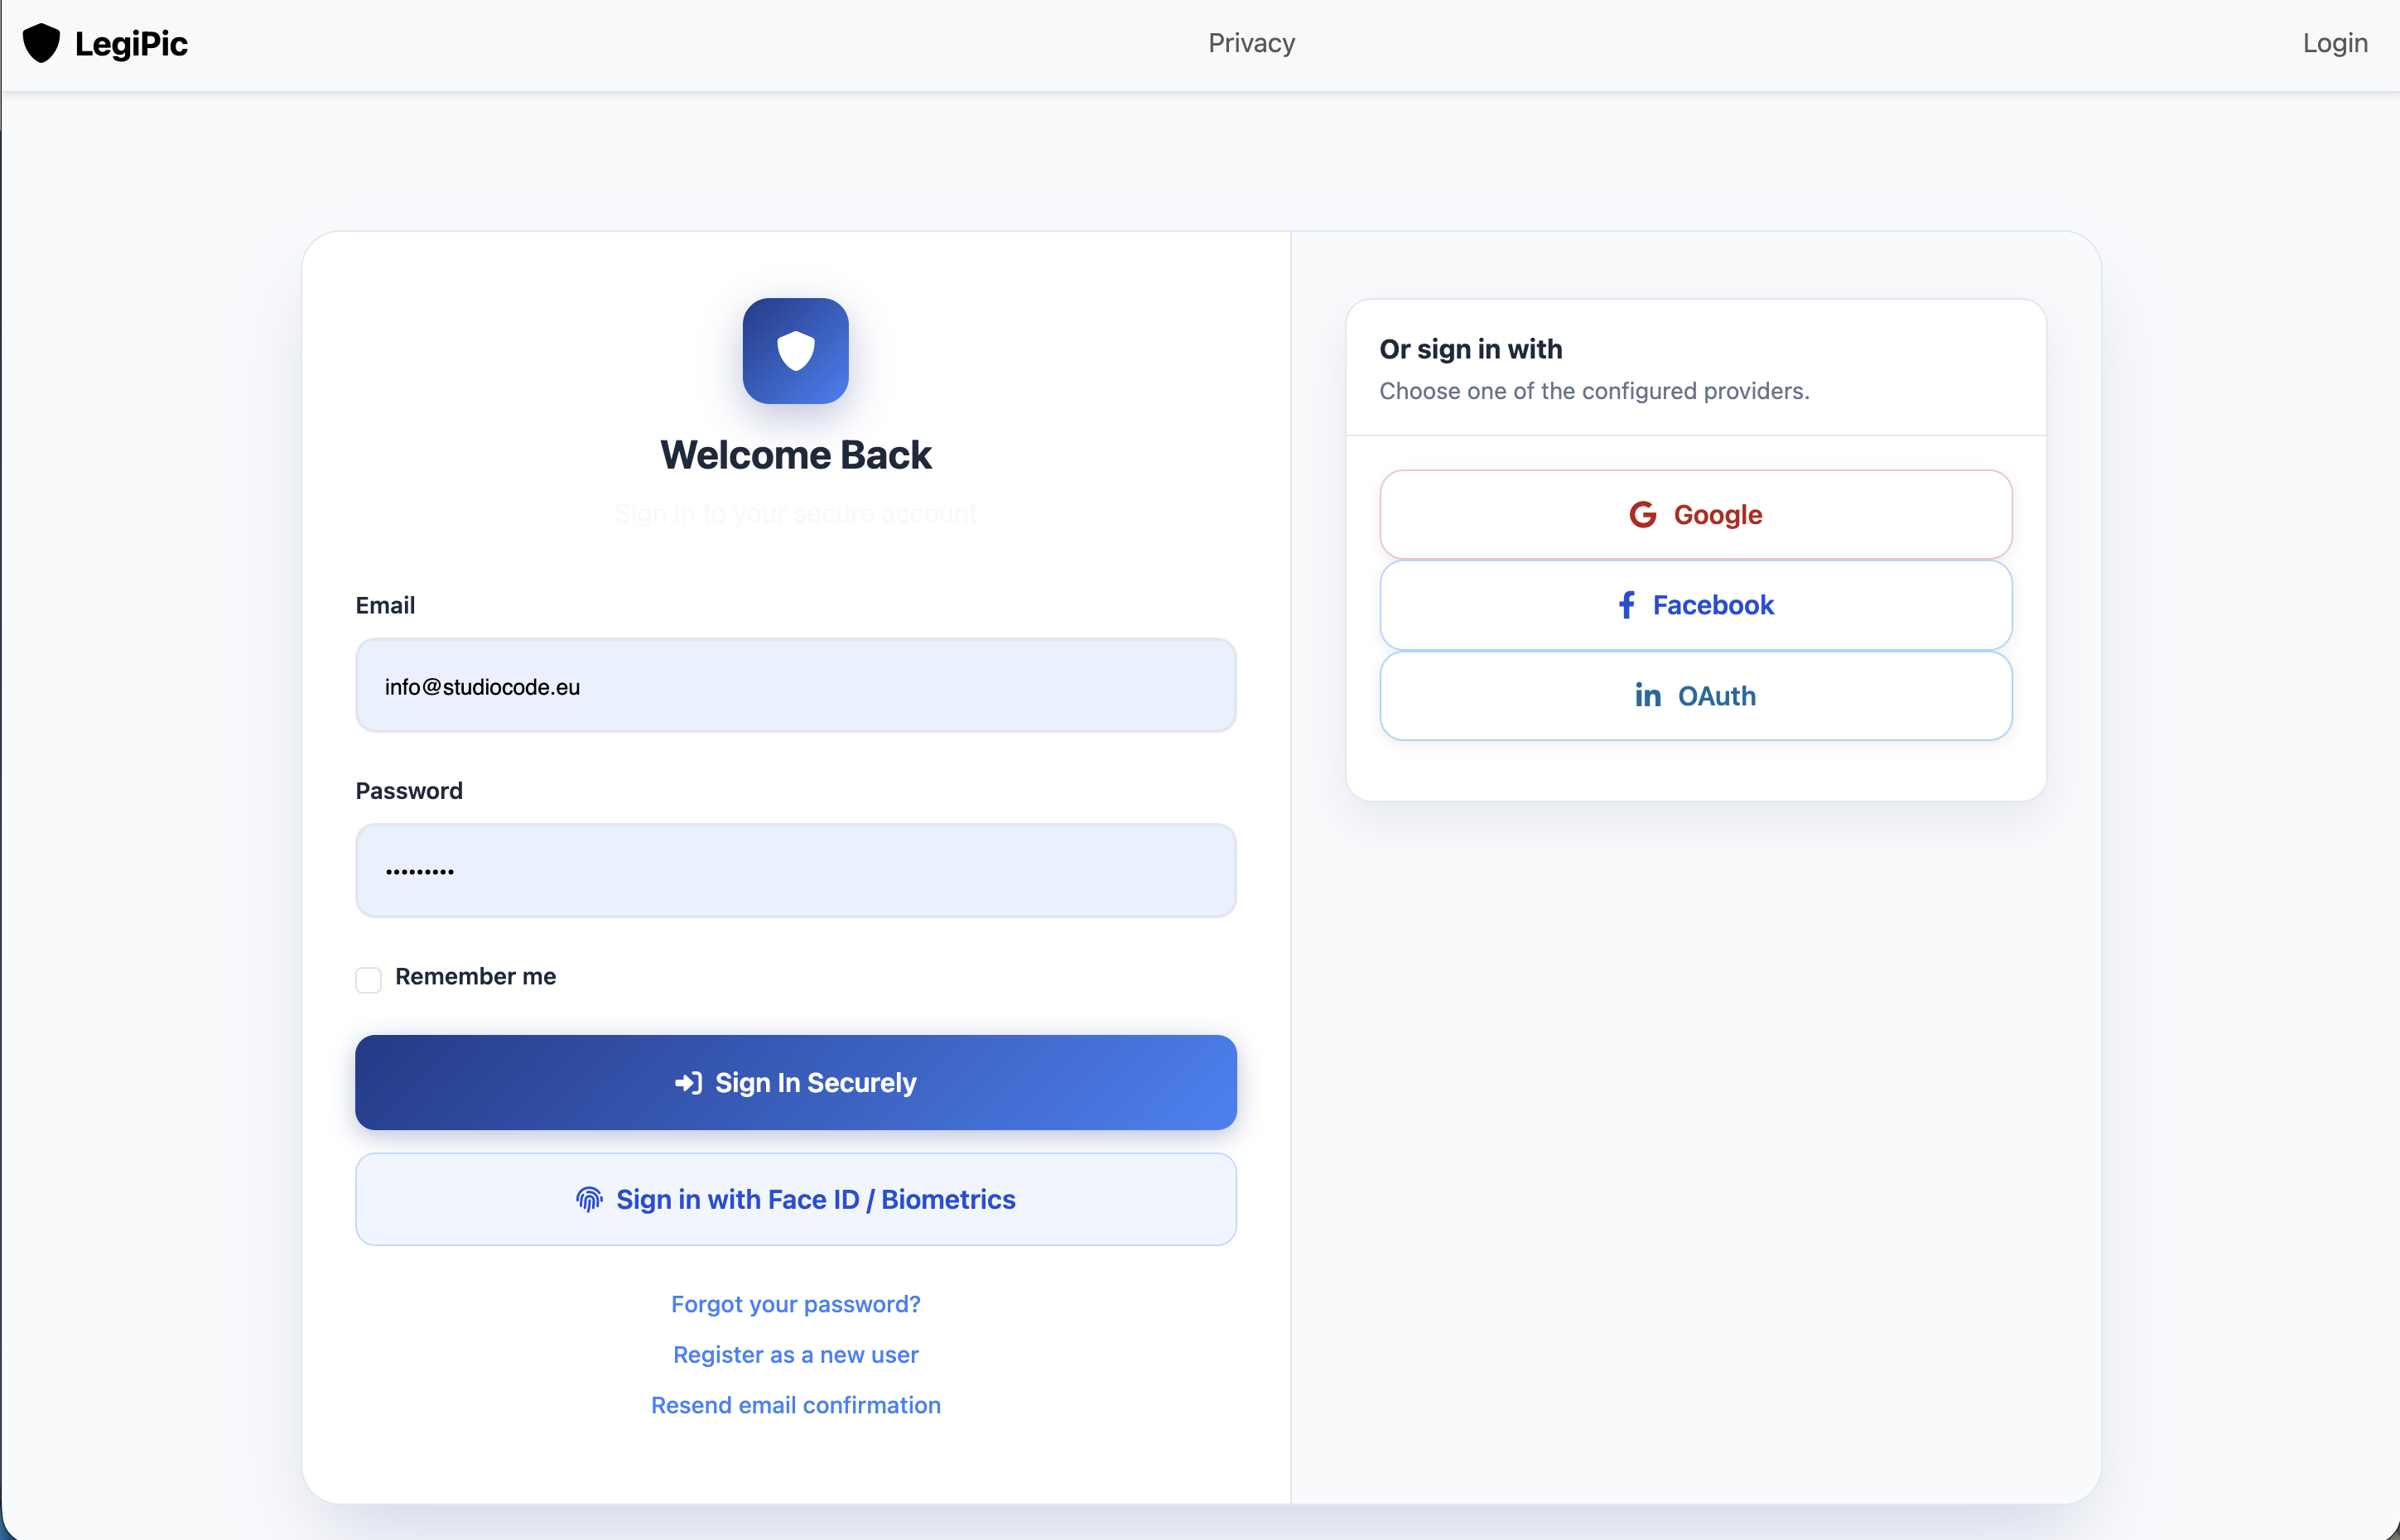Screen dimensions: 2400x1540
Task: Click the LinkedIn in logo icon
Action: (x=1648, y=695)
